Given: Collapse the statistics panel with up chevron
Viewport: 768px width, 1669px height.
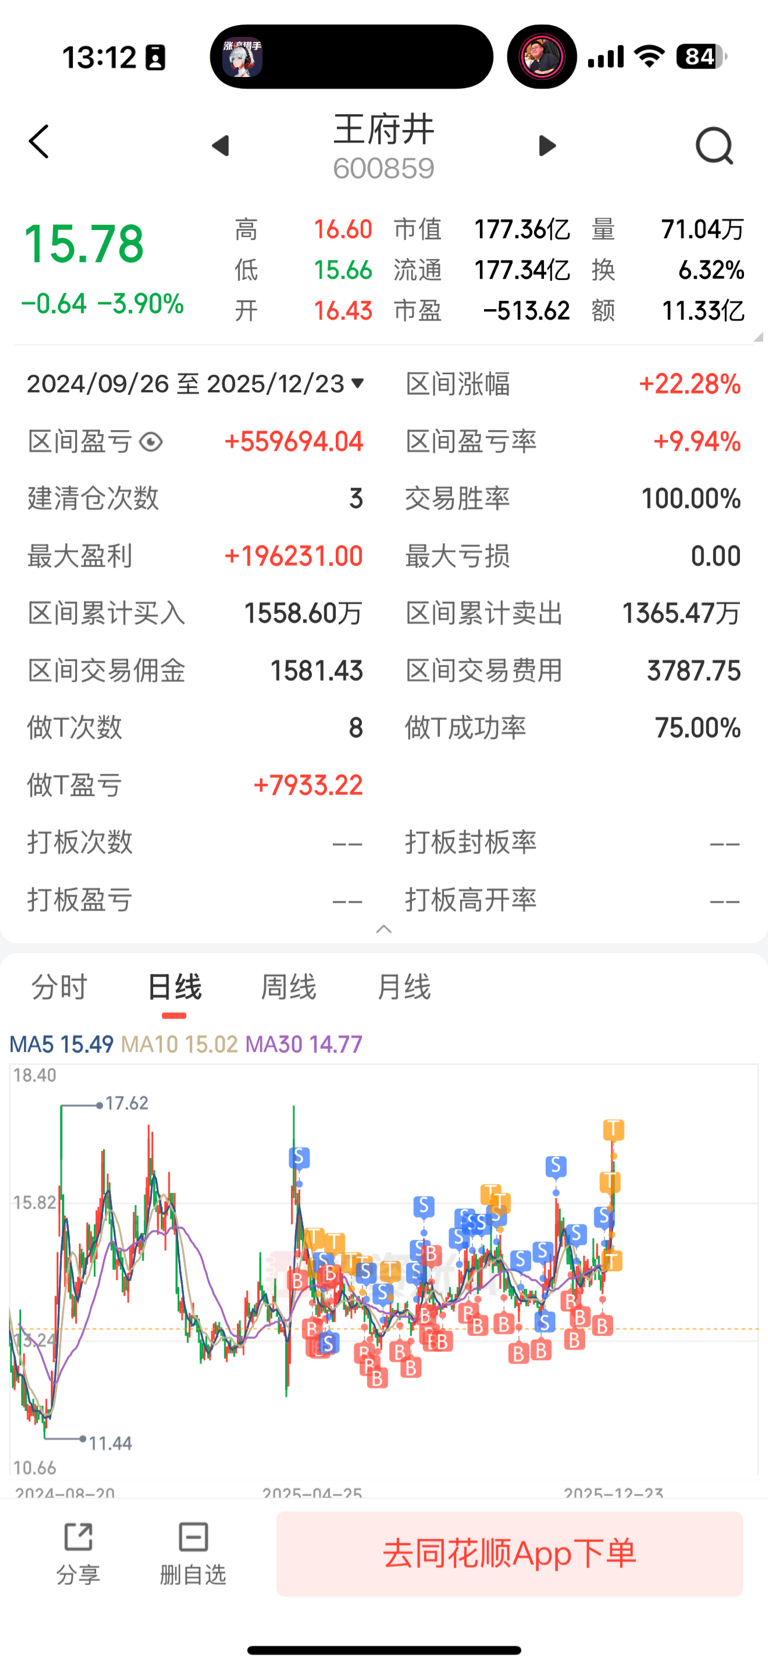Looking at the screenshot, I should (x=384, y=929).
